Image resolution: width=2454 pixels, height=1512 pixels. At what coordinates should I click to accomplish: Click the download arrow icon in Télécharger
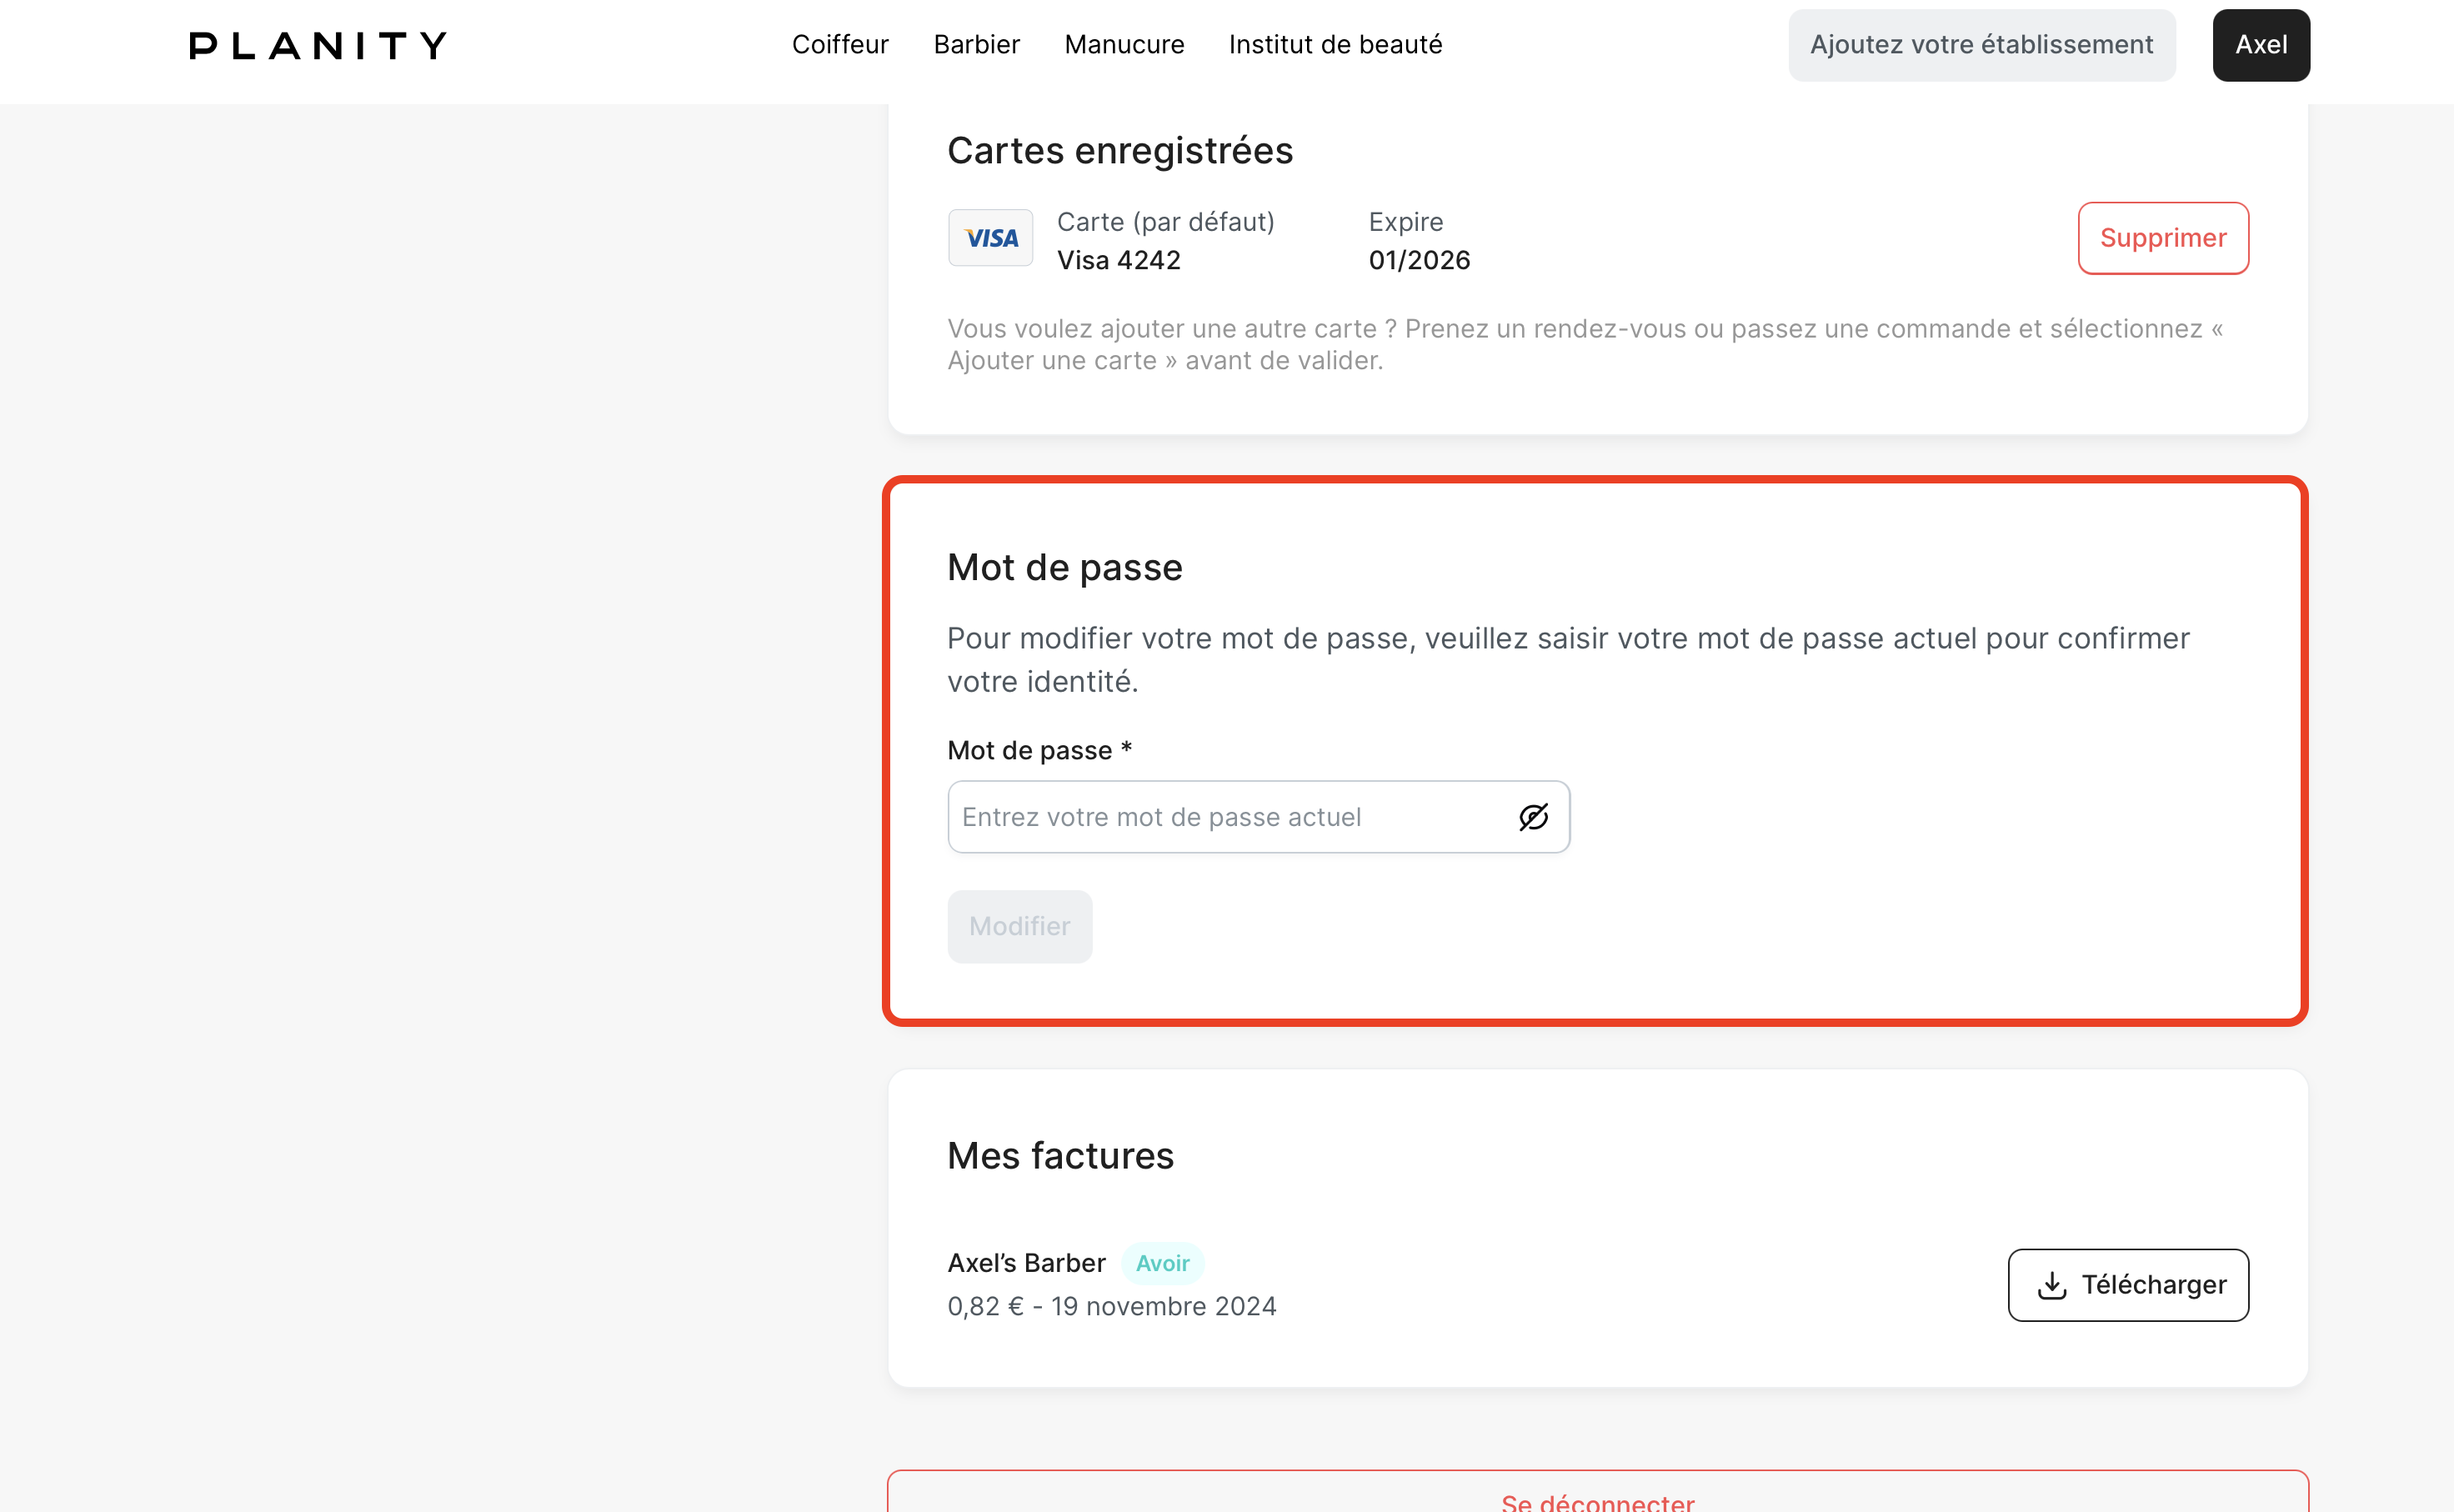point(2052,1285)
